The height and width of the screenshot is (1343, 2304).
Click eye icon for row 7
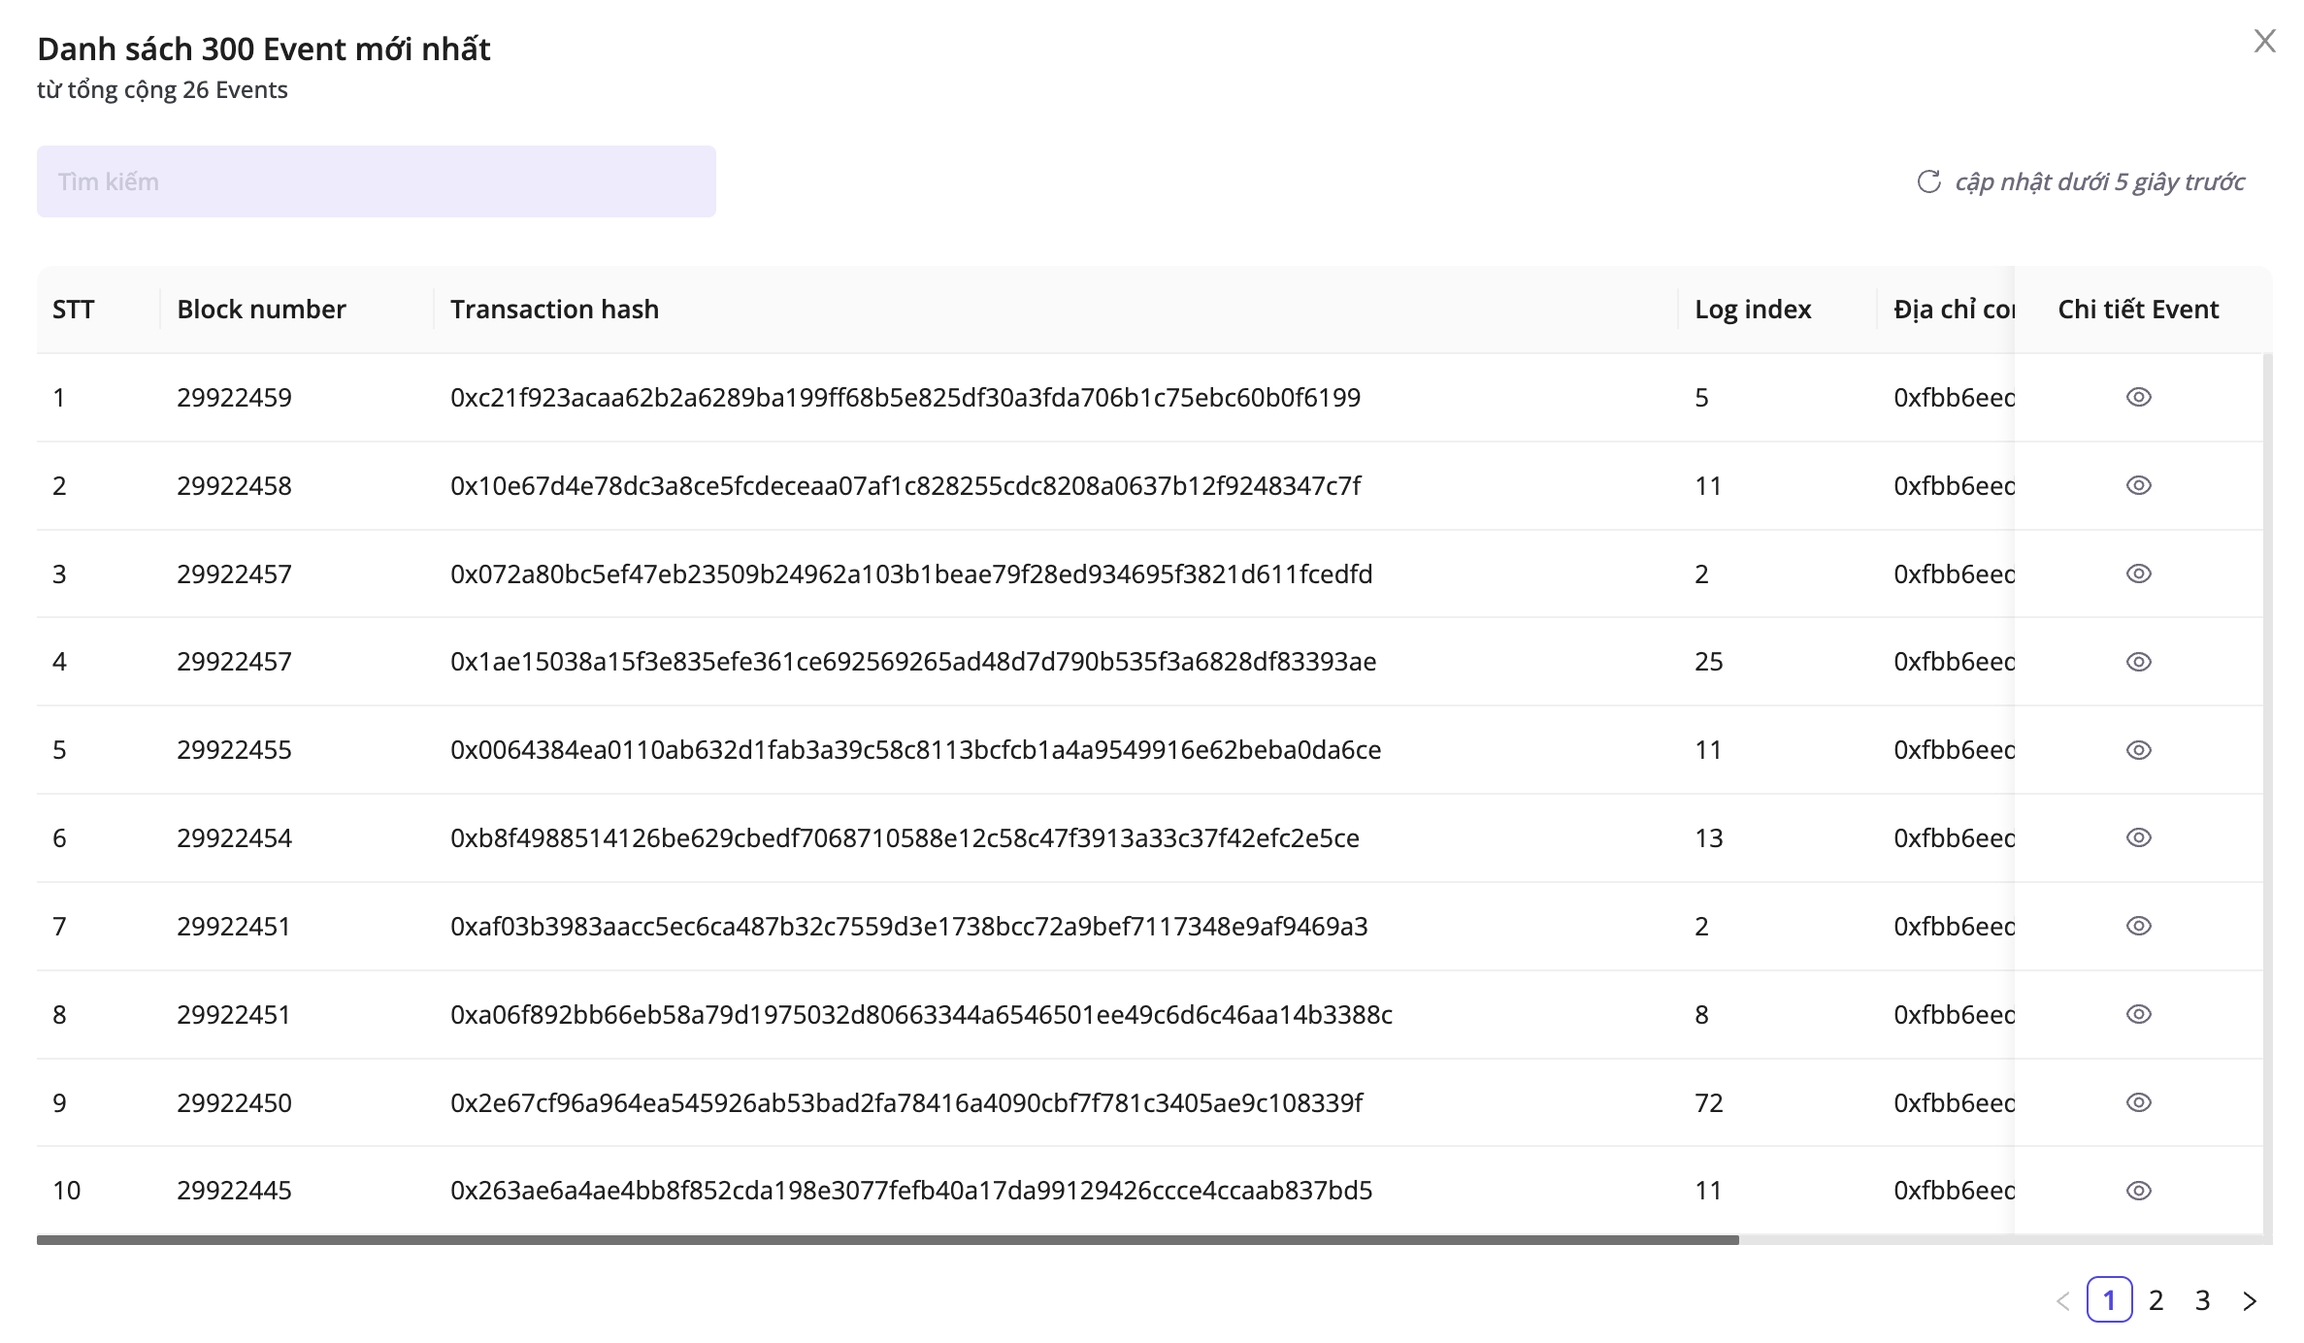click(2138, 926)
